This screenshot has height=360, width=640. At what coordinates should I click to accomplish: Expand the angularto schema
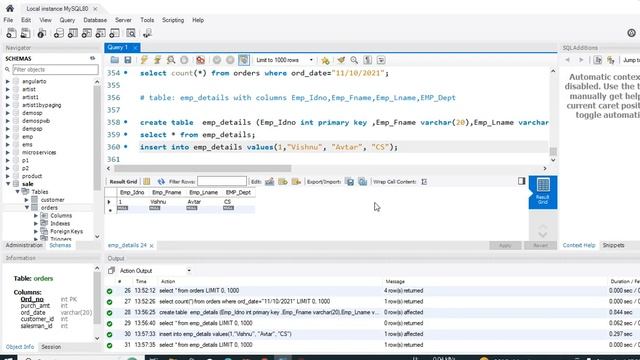(x=8, y=81)
